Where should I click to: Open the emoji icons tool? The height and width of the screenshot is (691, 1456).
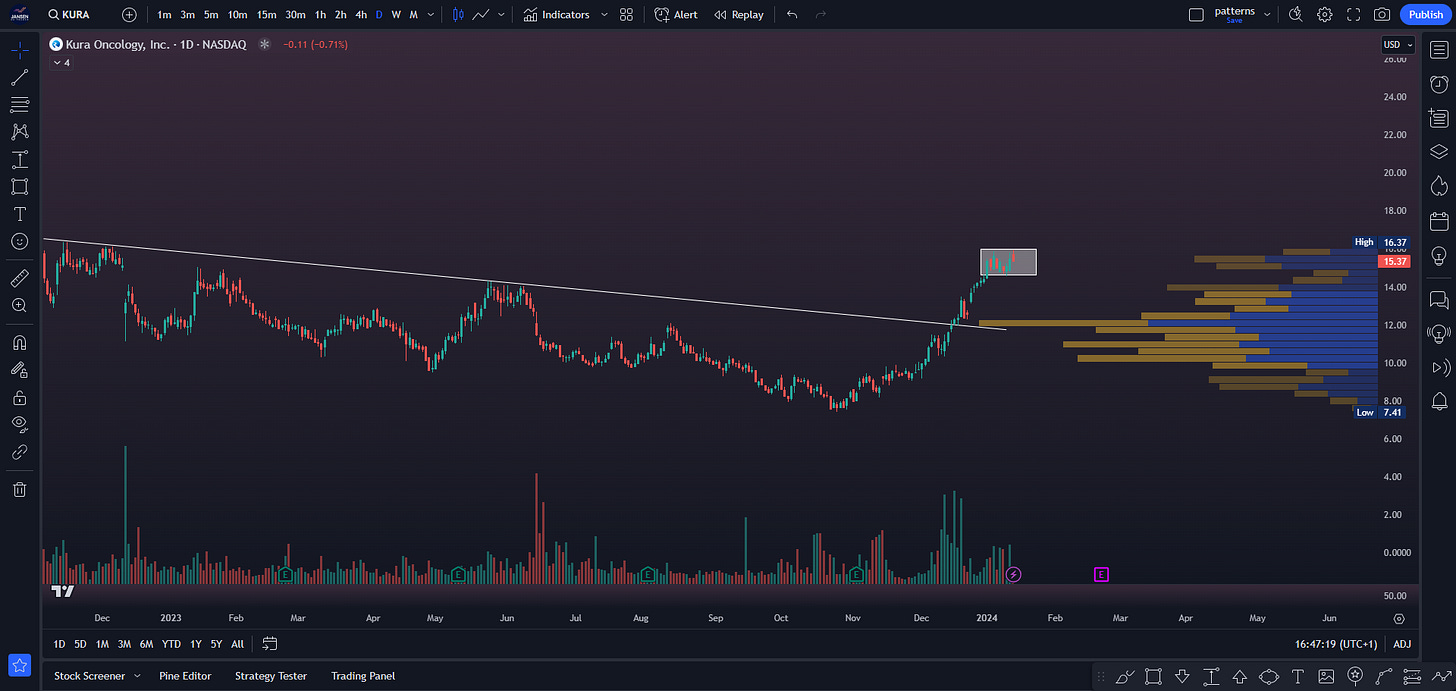tap(20, 241)
